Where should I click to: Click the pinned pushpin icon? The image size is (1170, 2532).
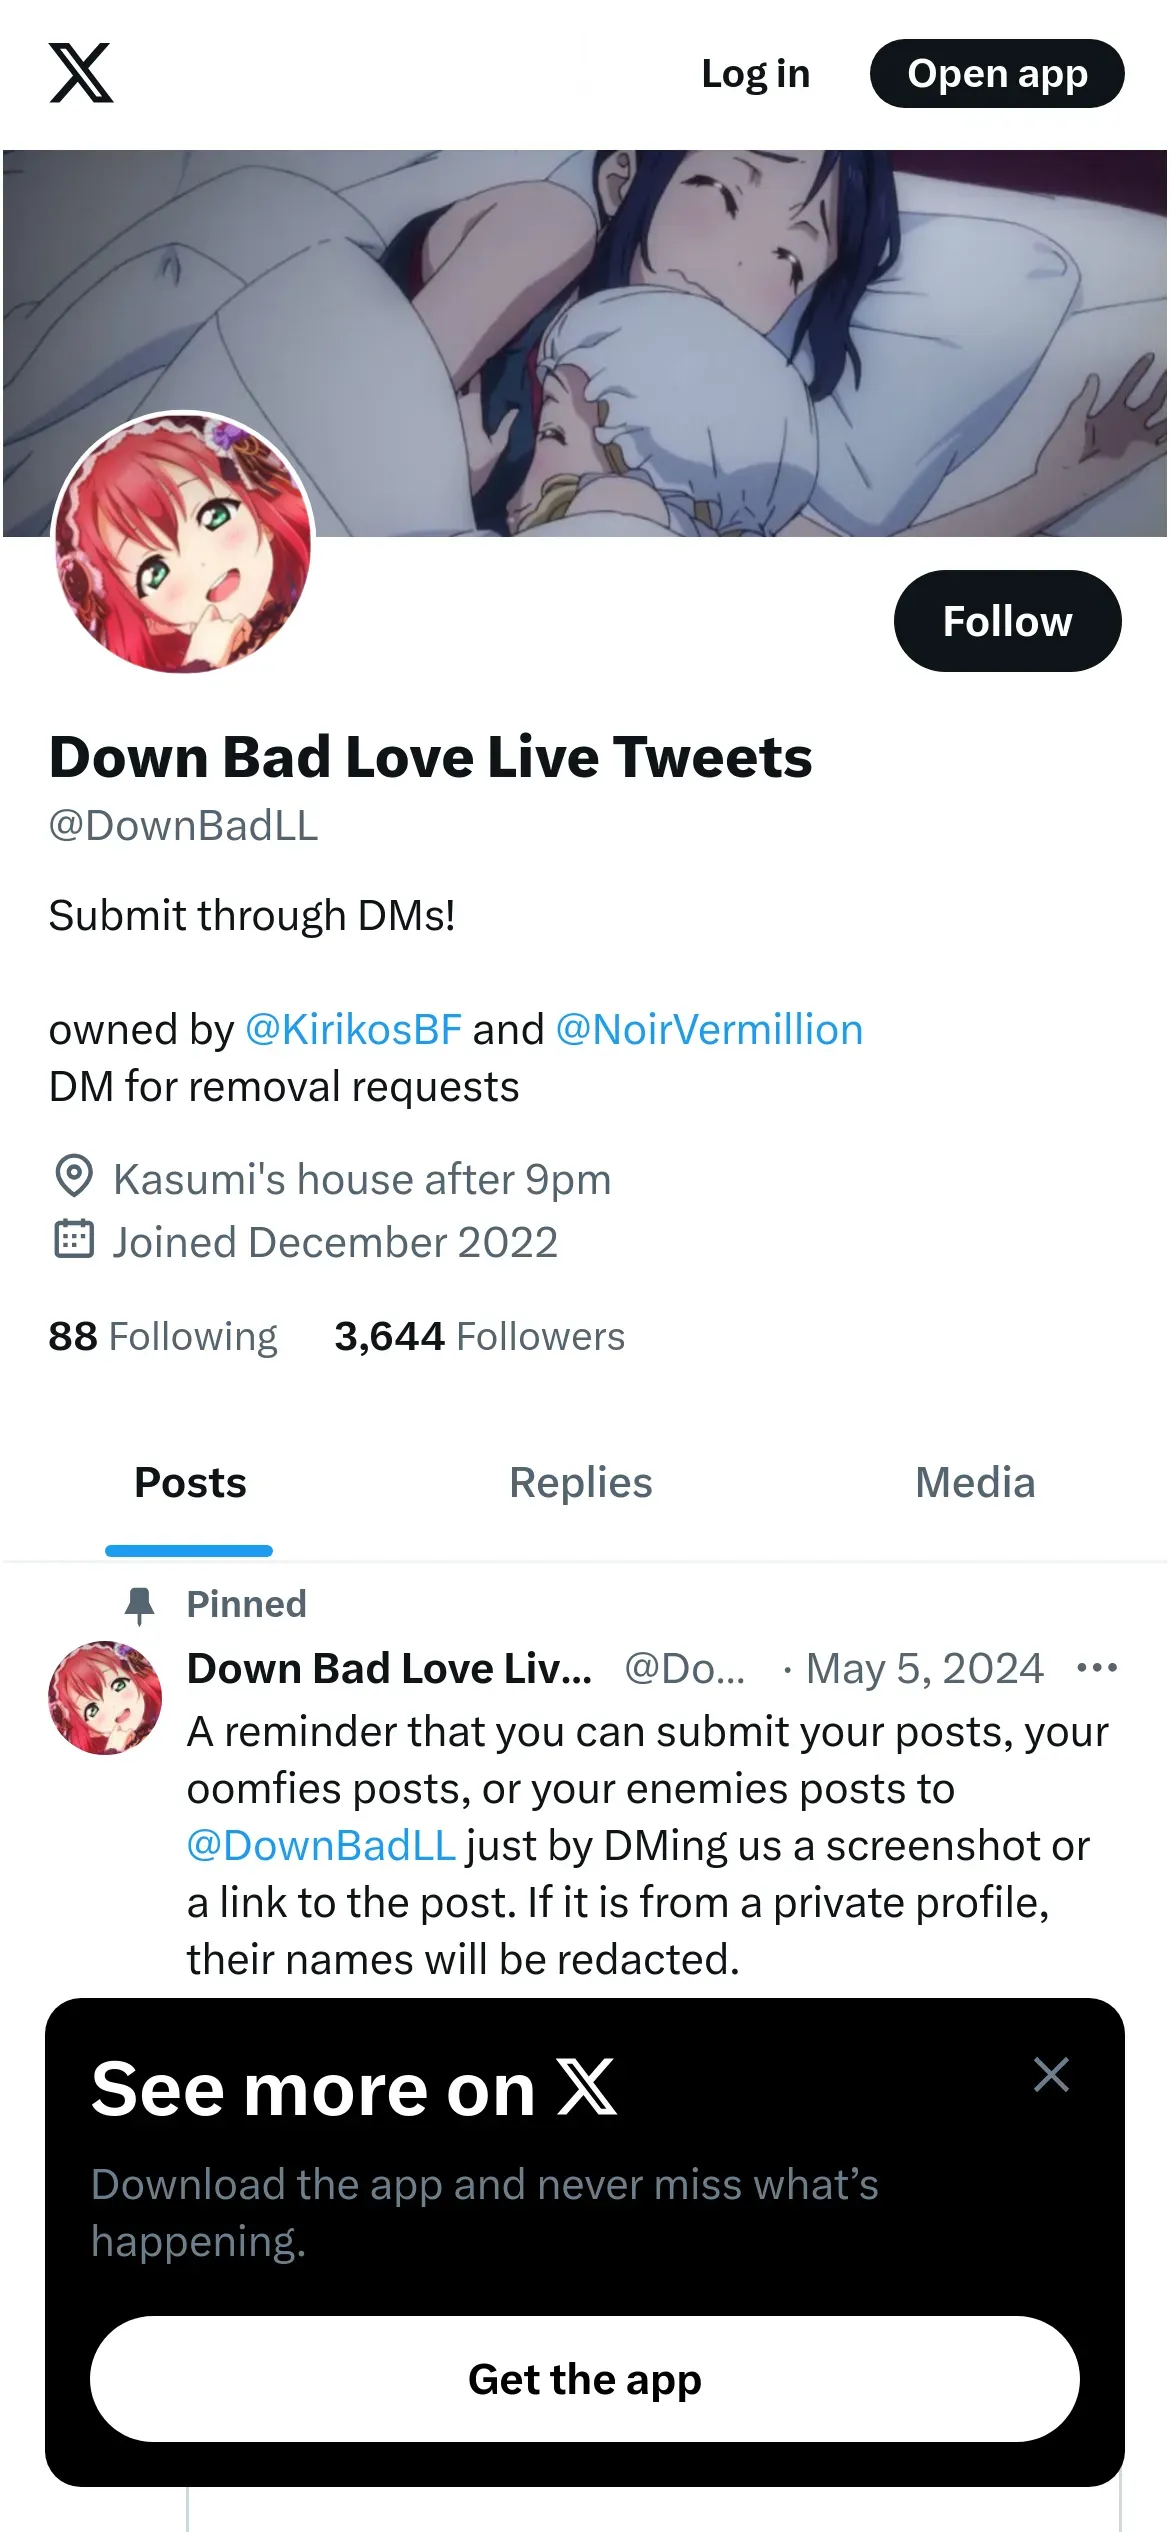[x=140, y=1605]
